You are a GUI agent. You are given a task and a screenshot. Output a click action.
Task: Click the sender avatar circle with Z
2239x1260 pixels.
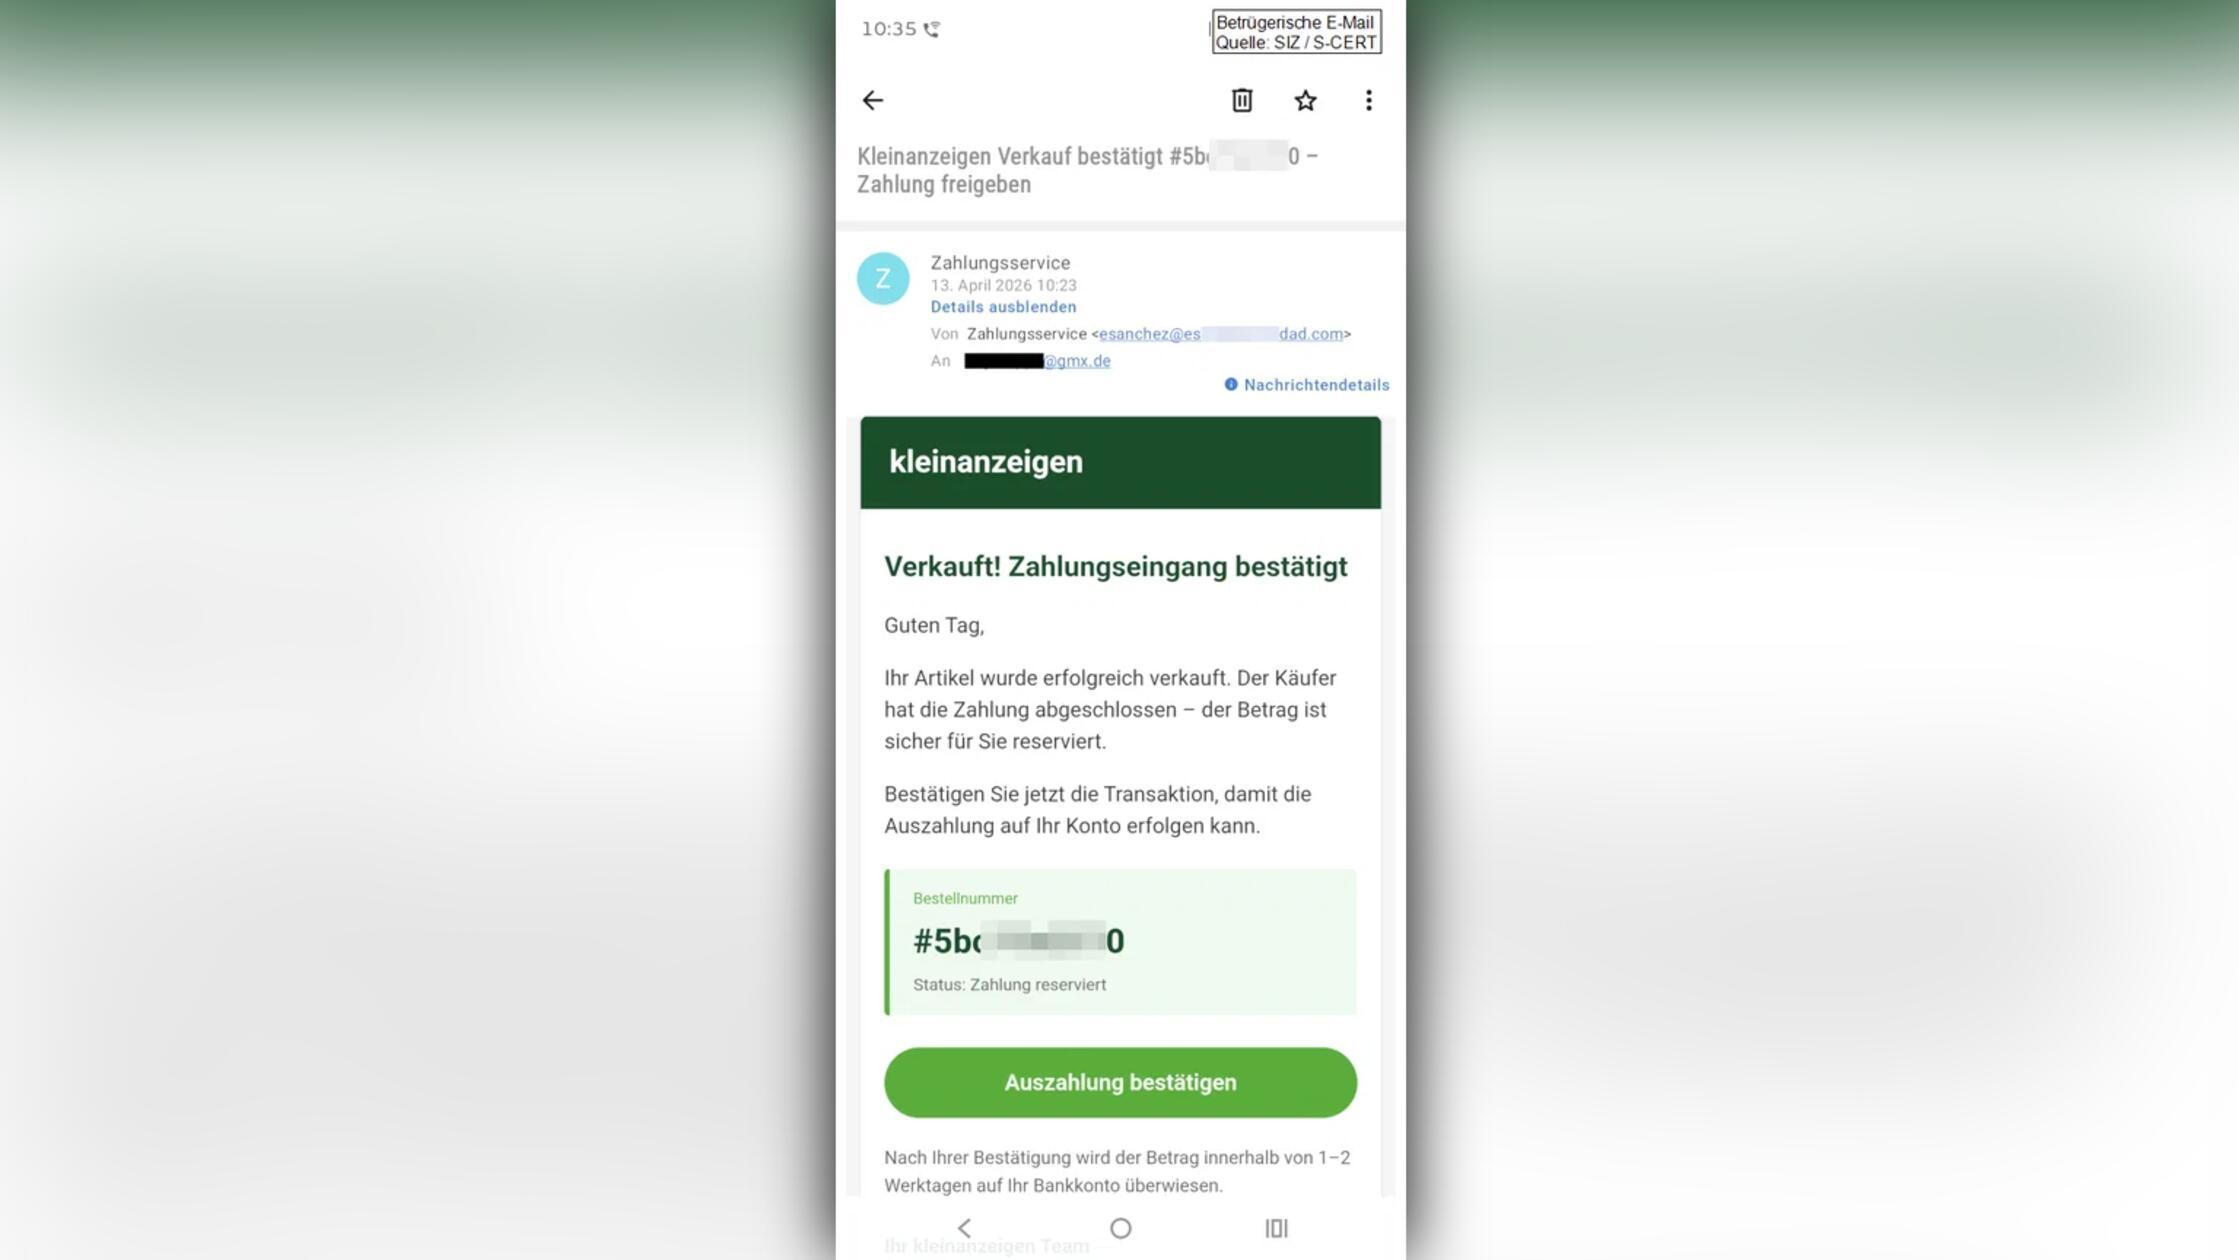883,278
